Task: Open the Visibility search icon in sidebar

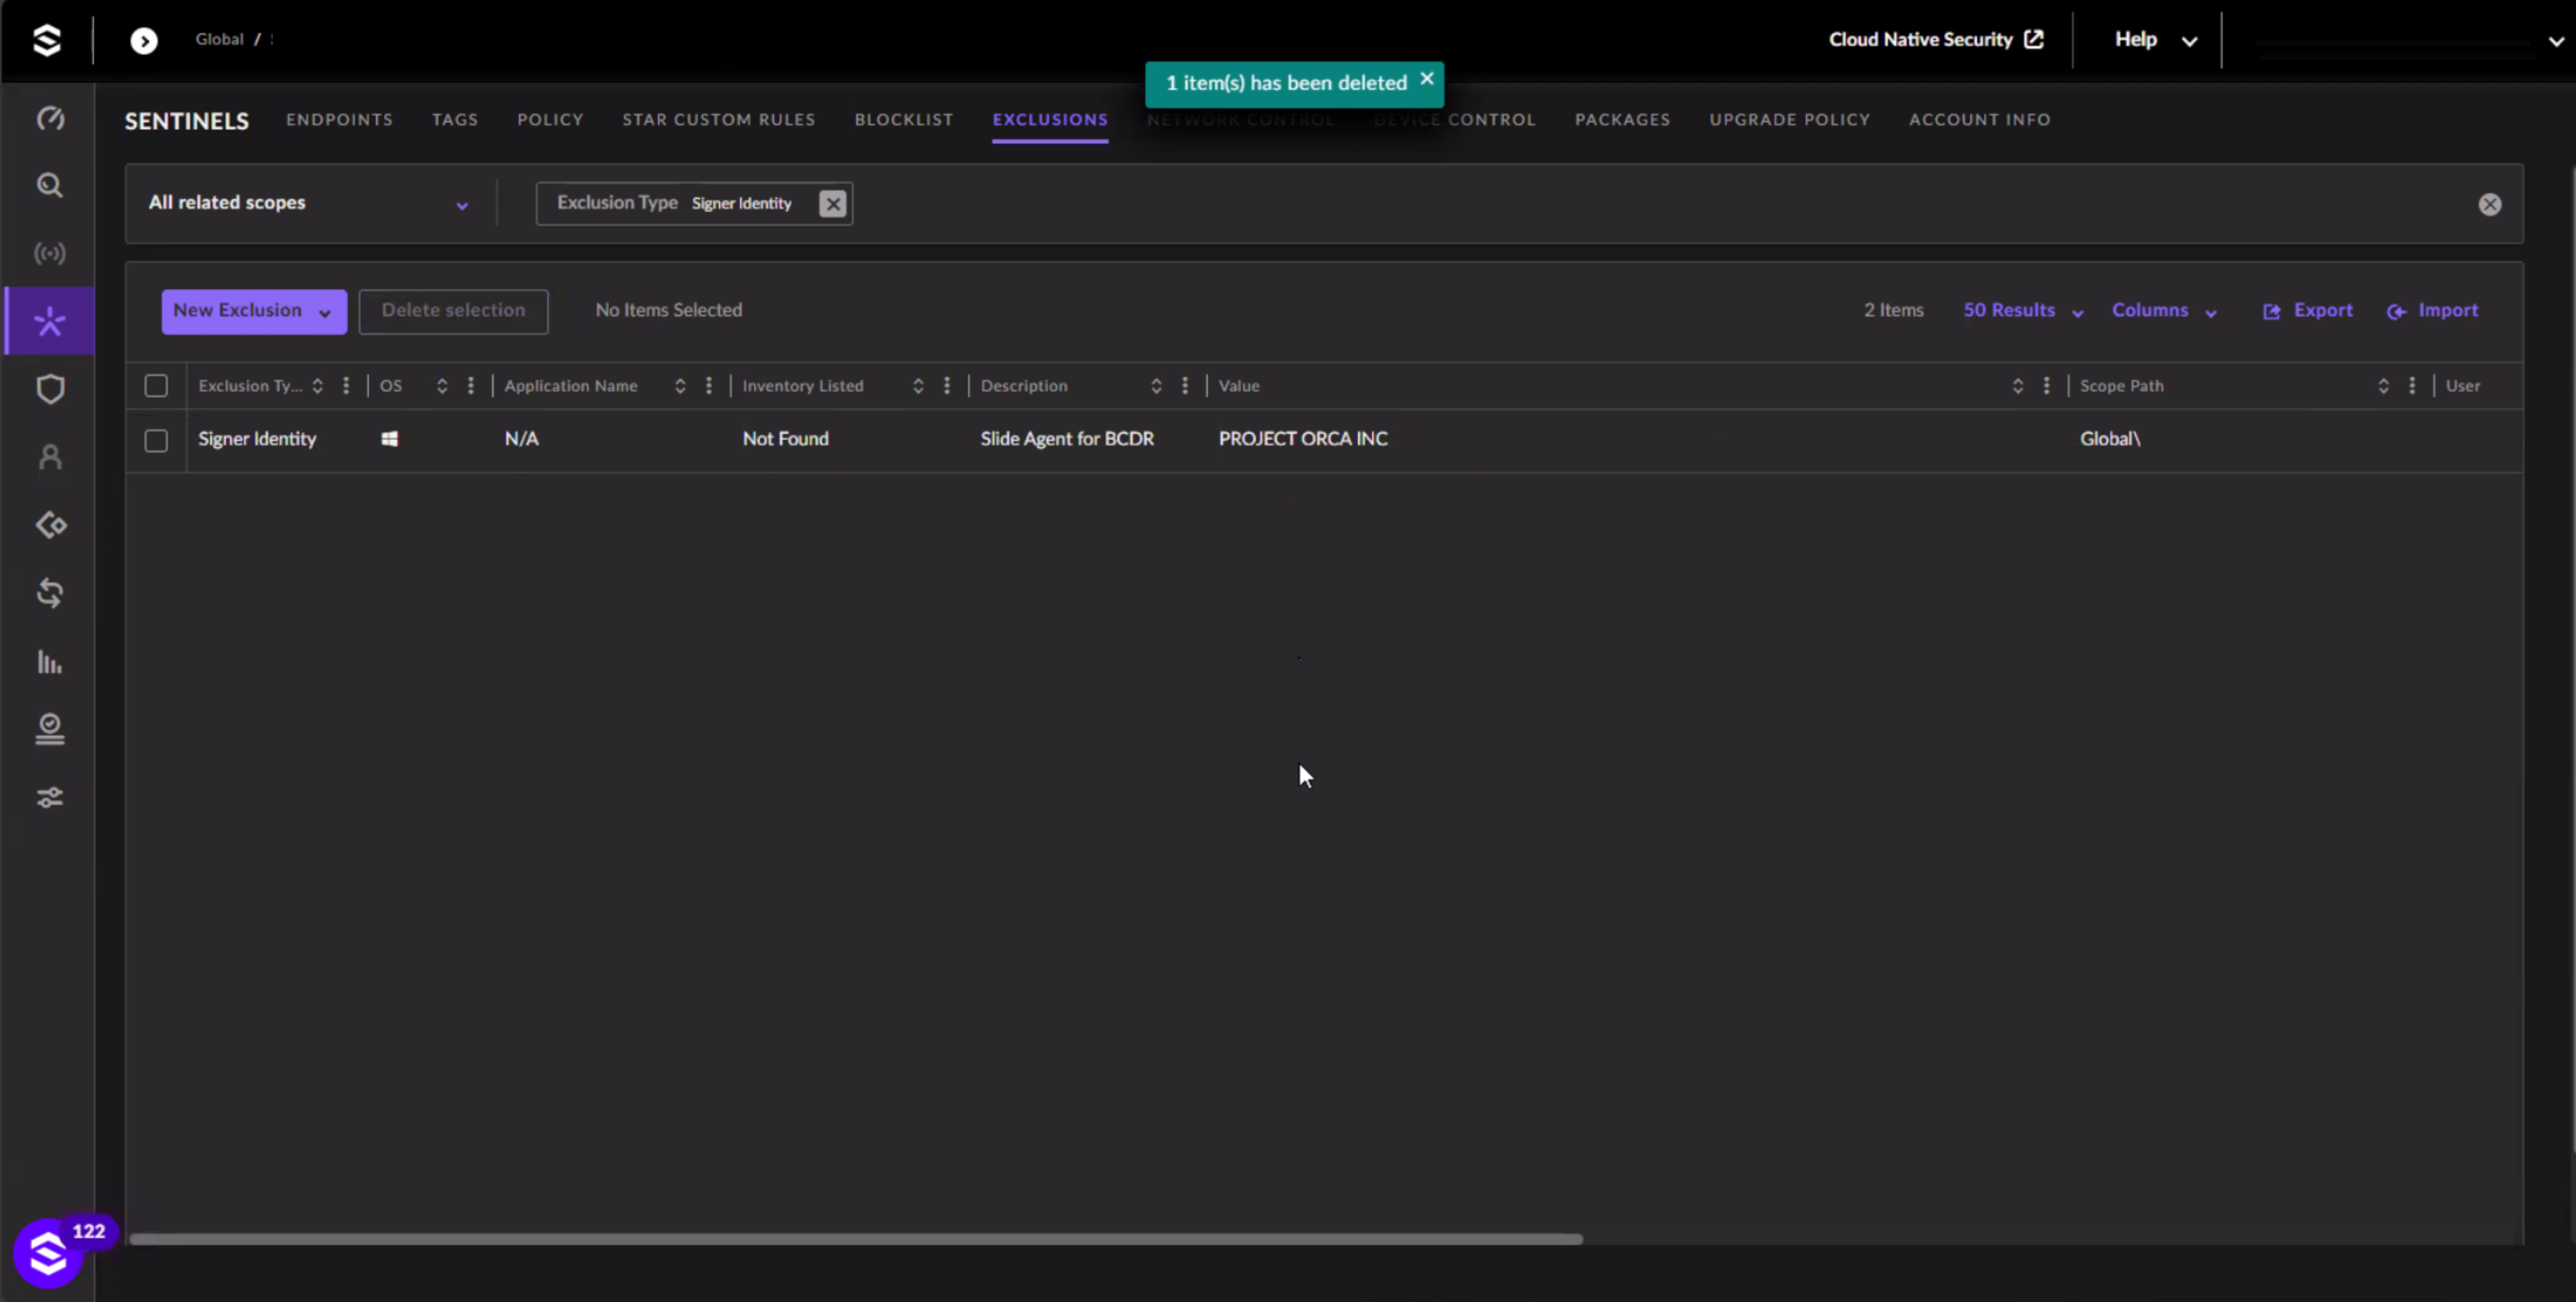Action: (x=50, y=185)
